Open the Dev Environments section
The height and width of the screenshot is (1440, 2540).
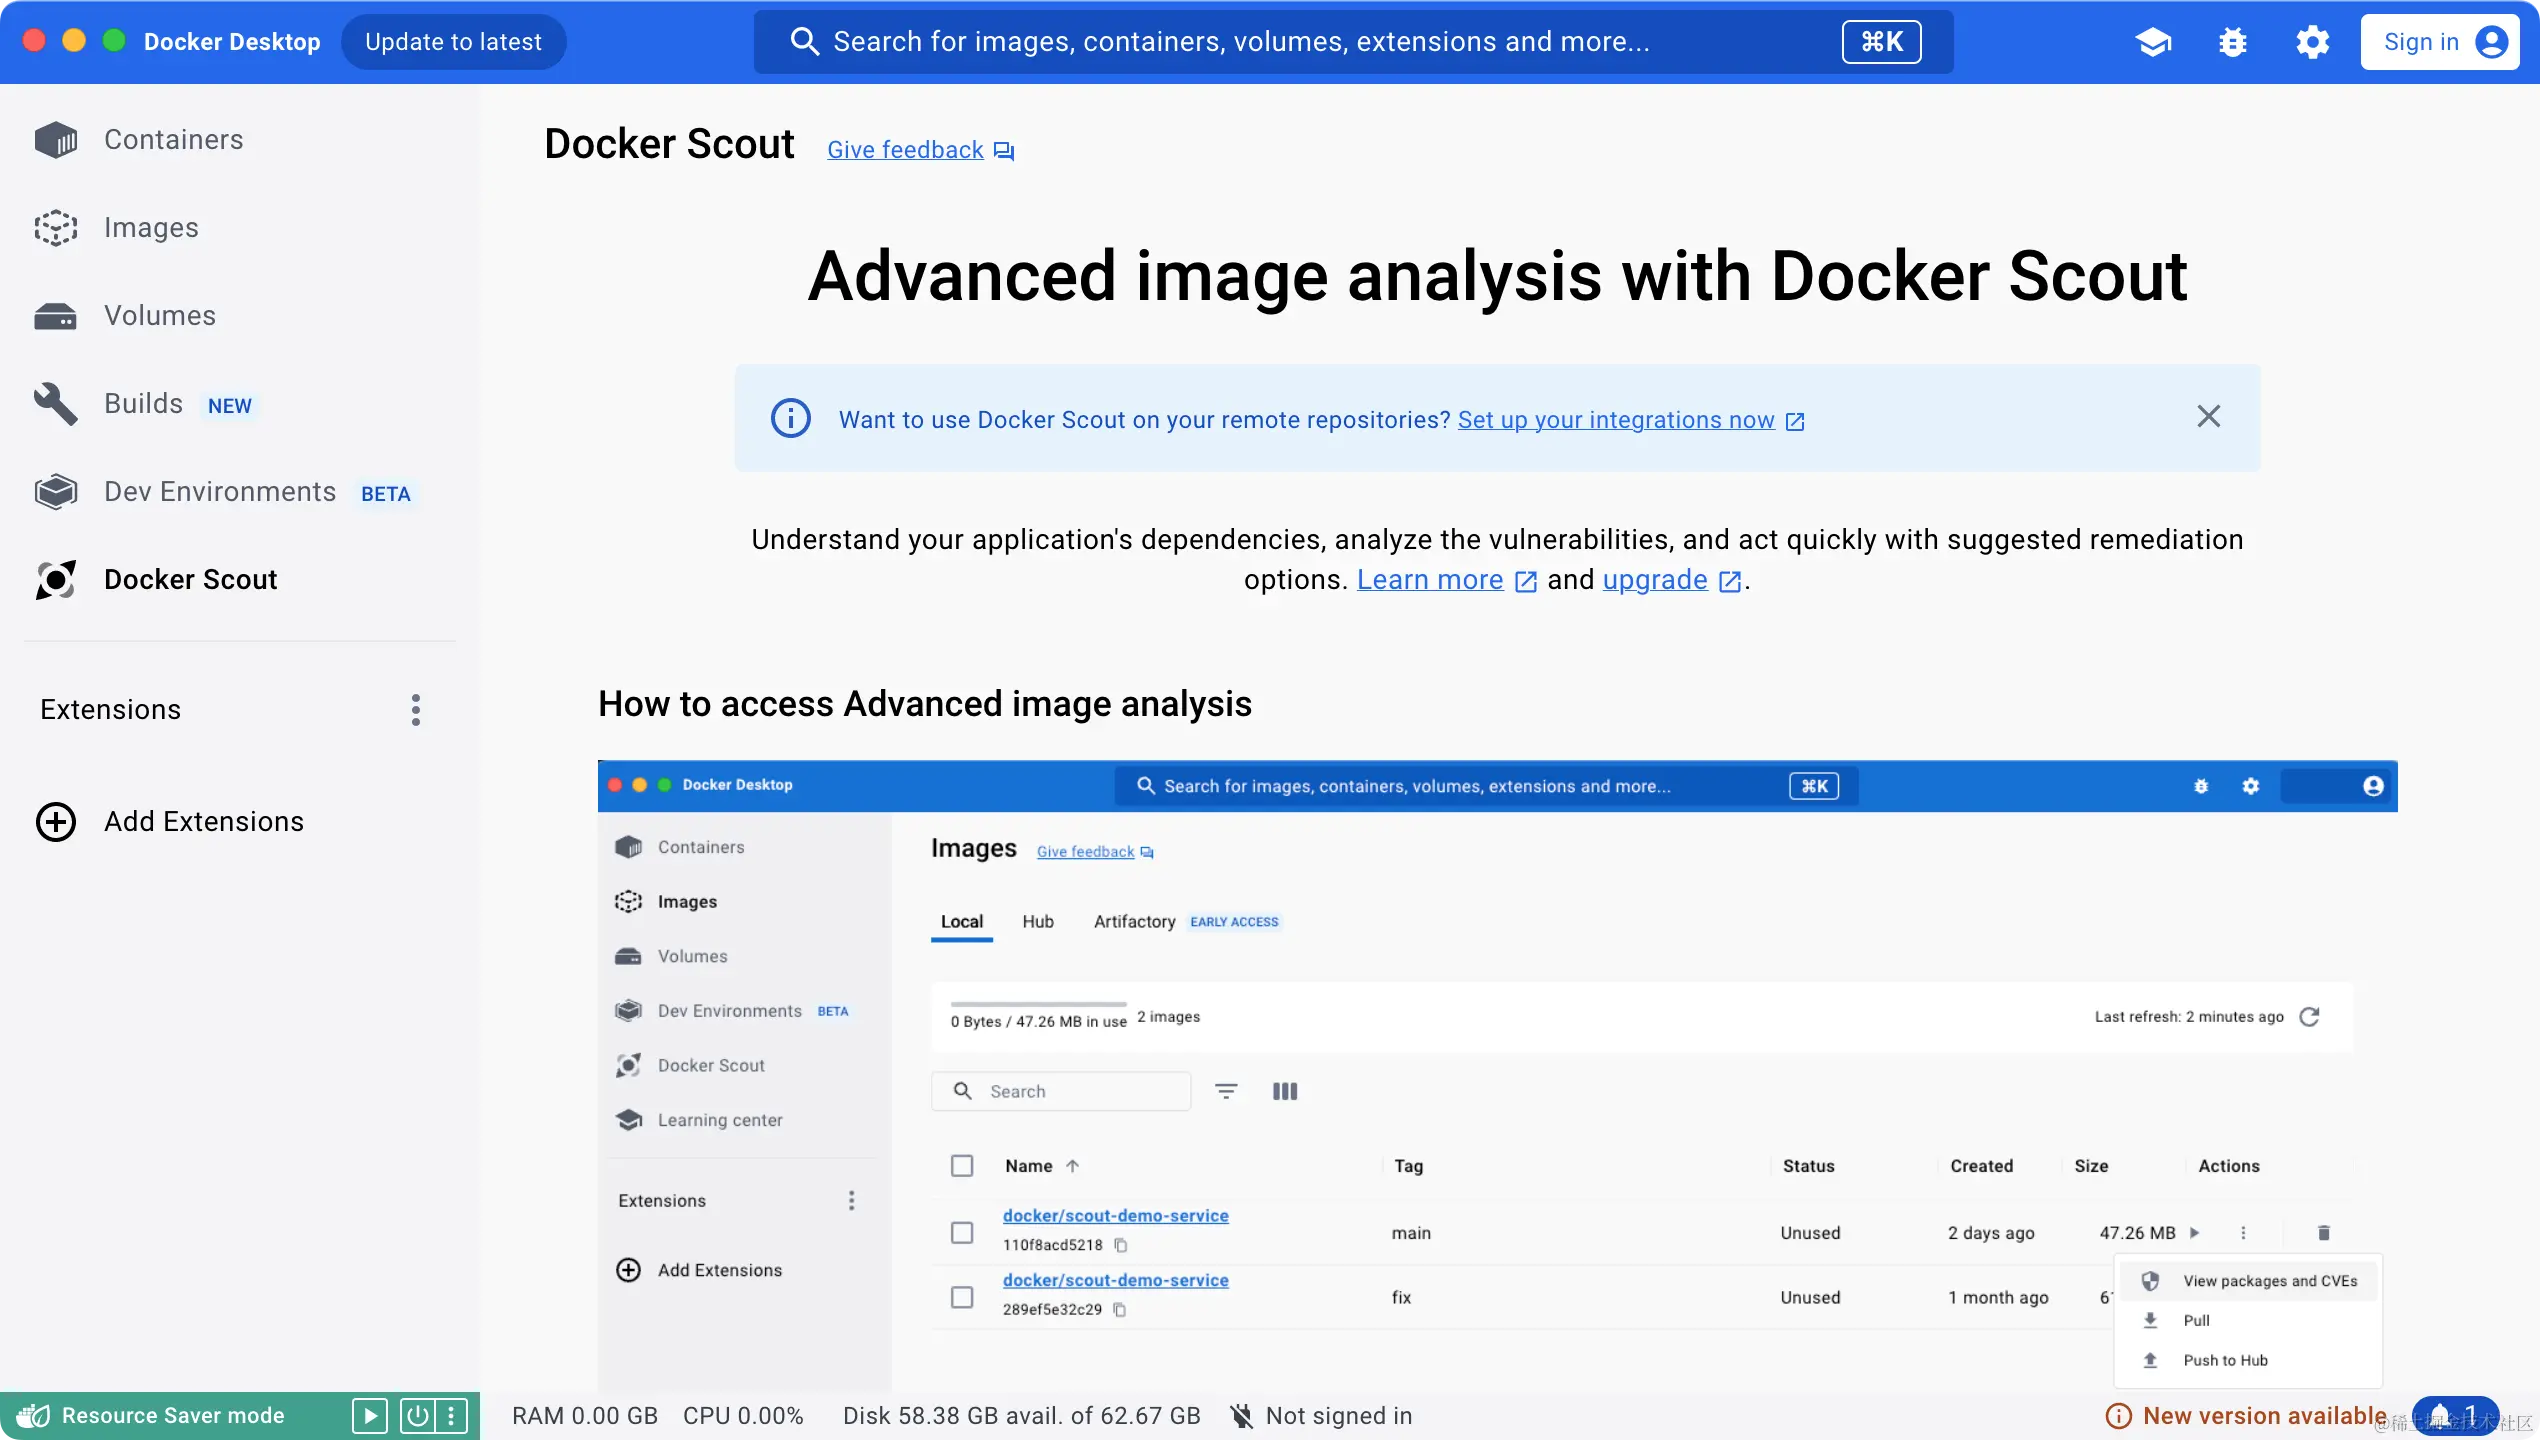(x=219, y=491)
